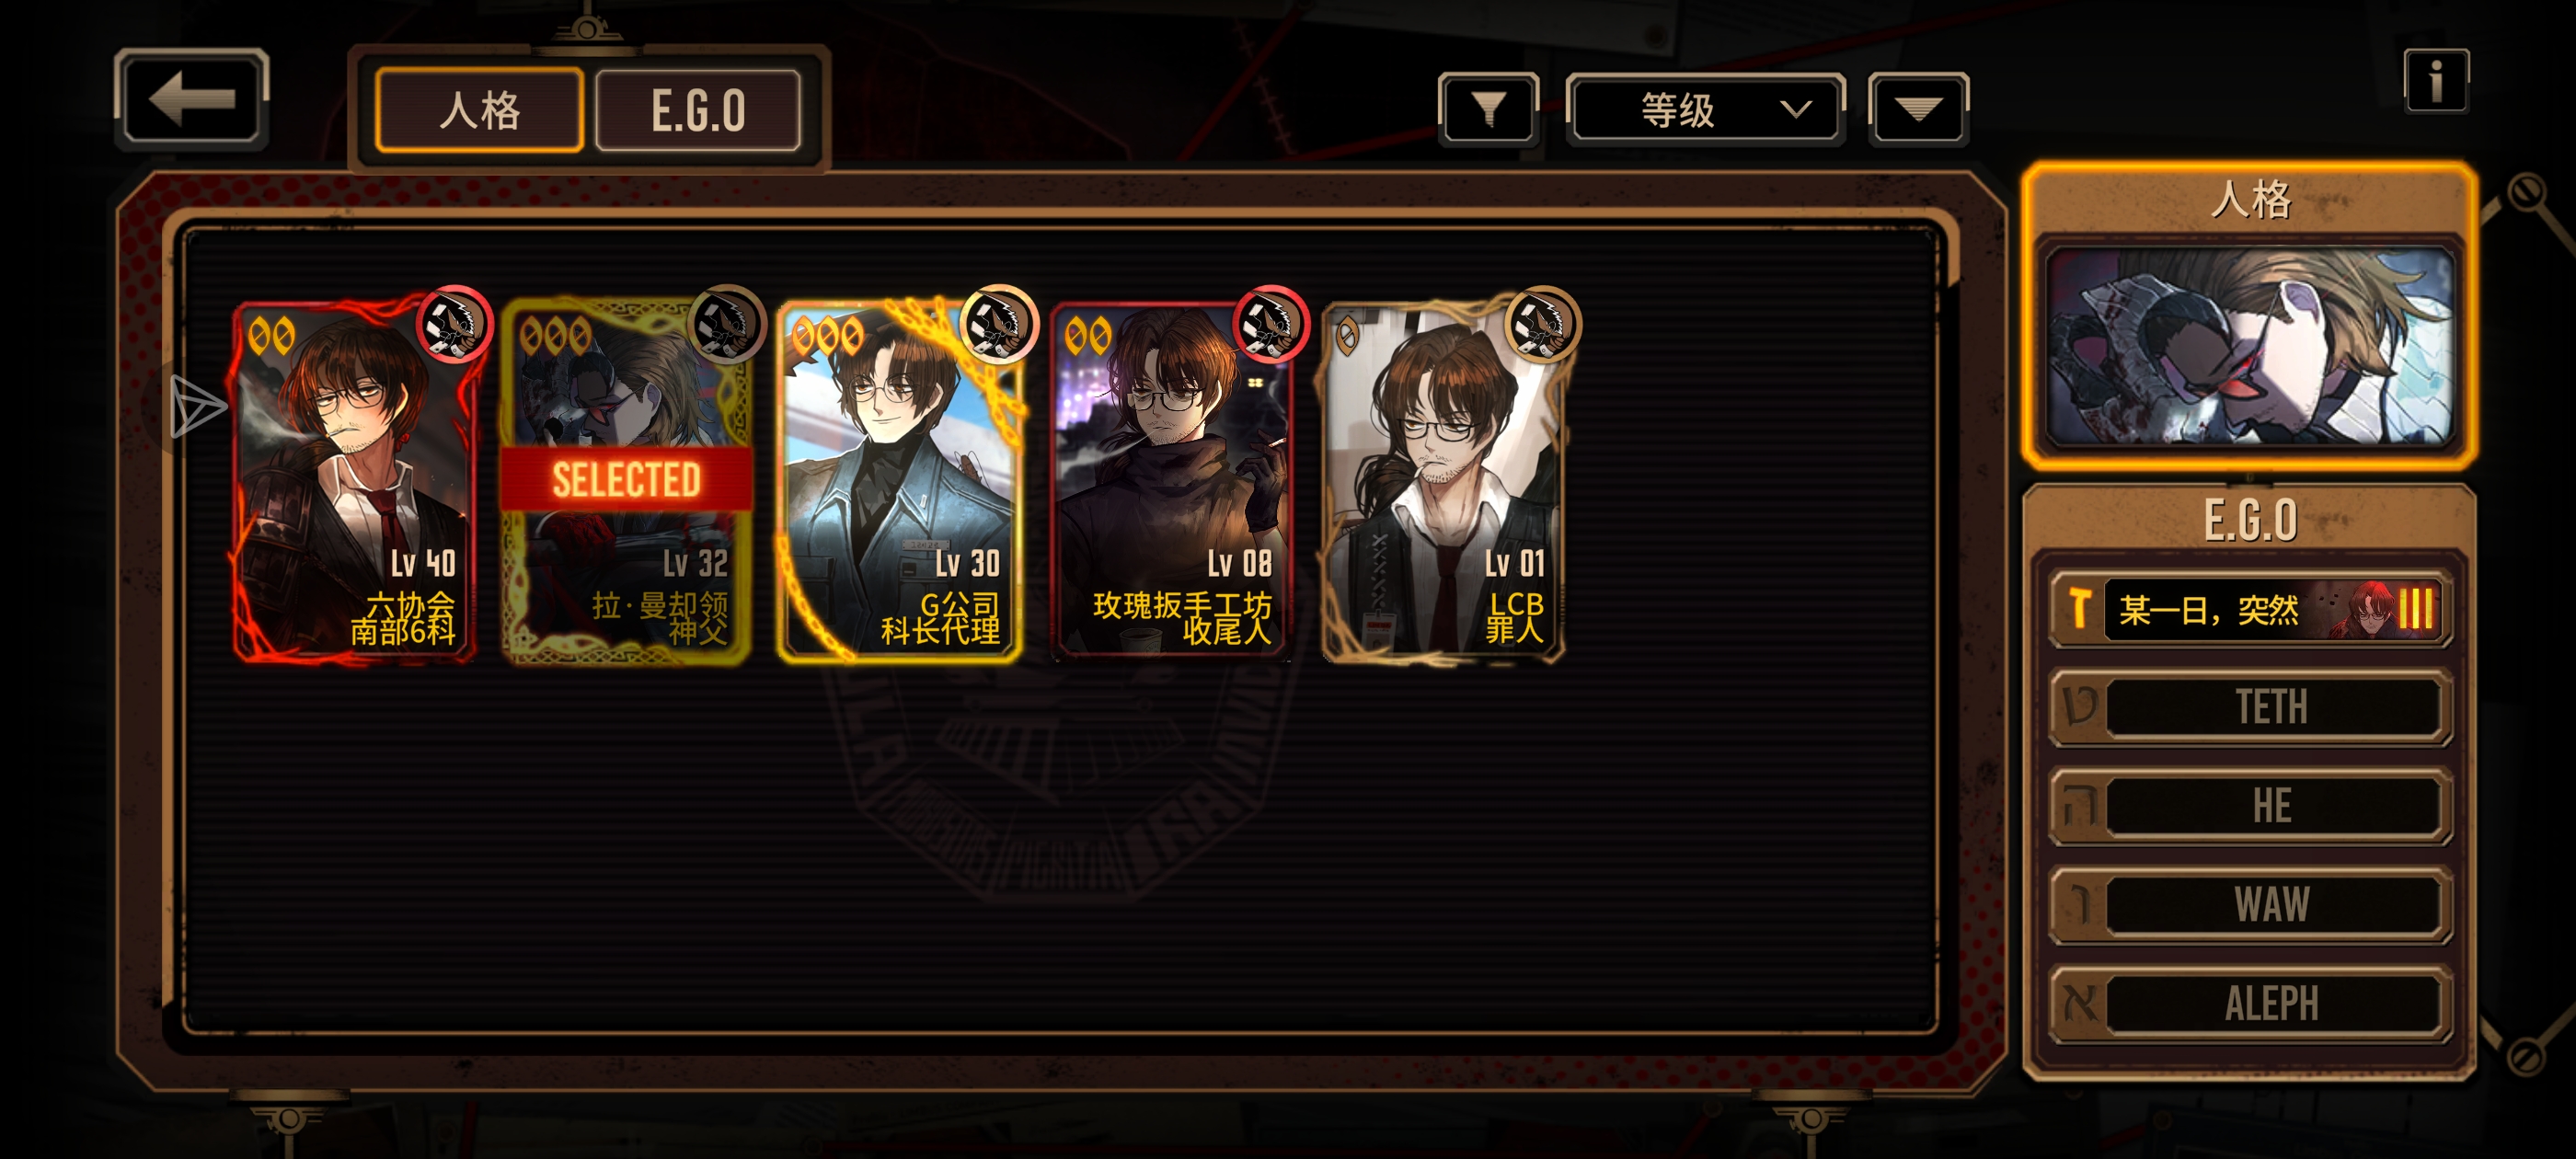This screenshot has width=2576, height=1159.
Task: Click the sinner badge on the LCB 罪人 card
Action: (1542, 324)
